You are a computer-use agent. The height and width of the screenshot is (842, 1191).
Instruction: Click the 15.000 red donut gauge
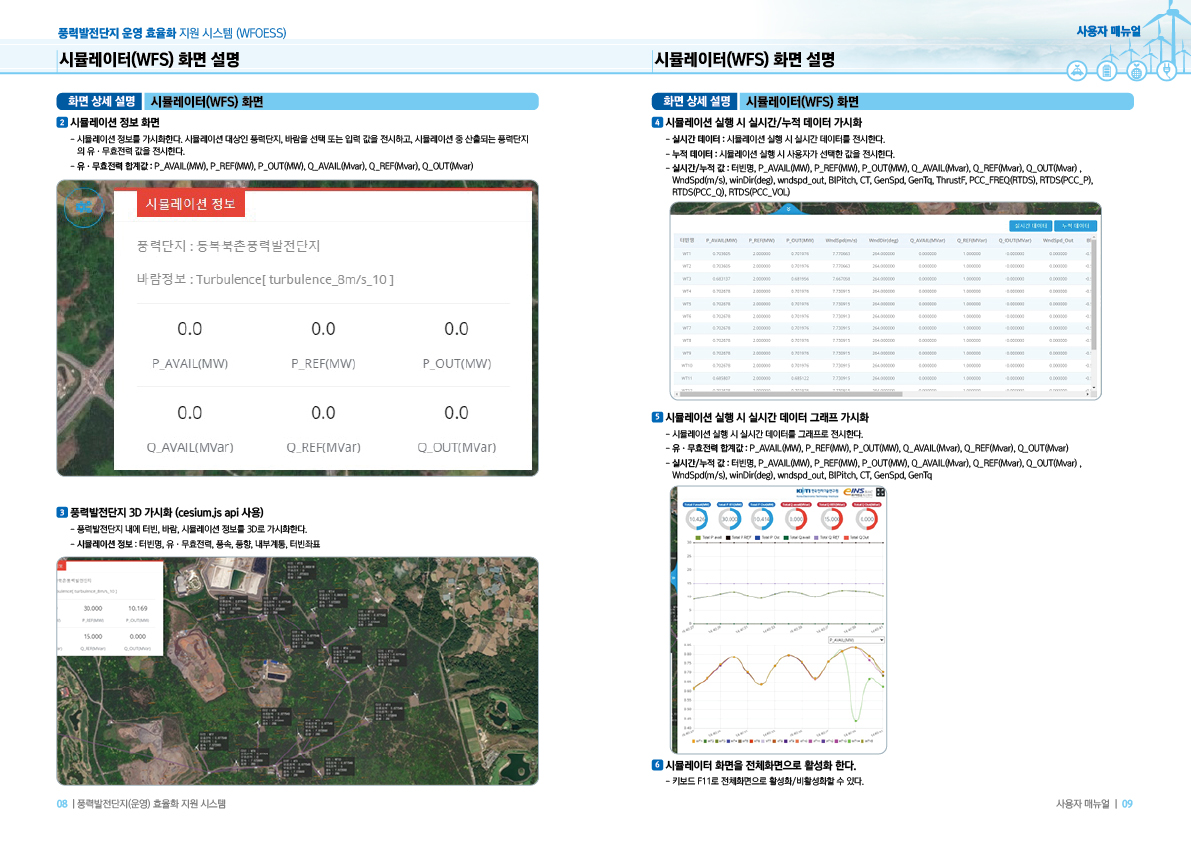(832, 519)
